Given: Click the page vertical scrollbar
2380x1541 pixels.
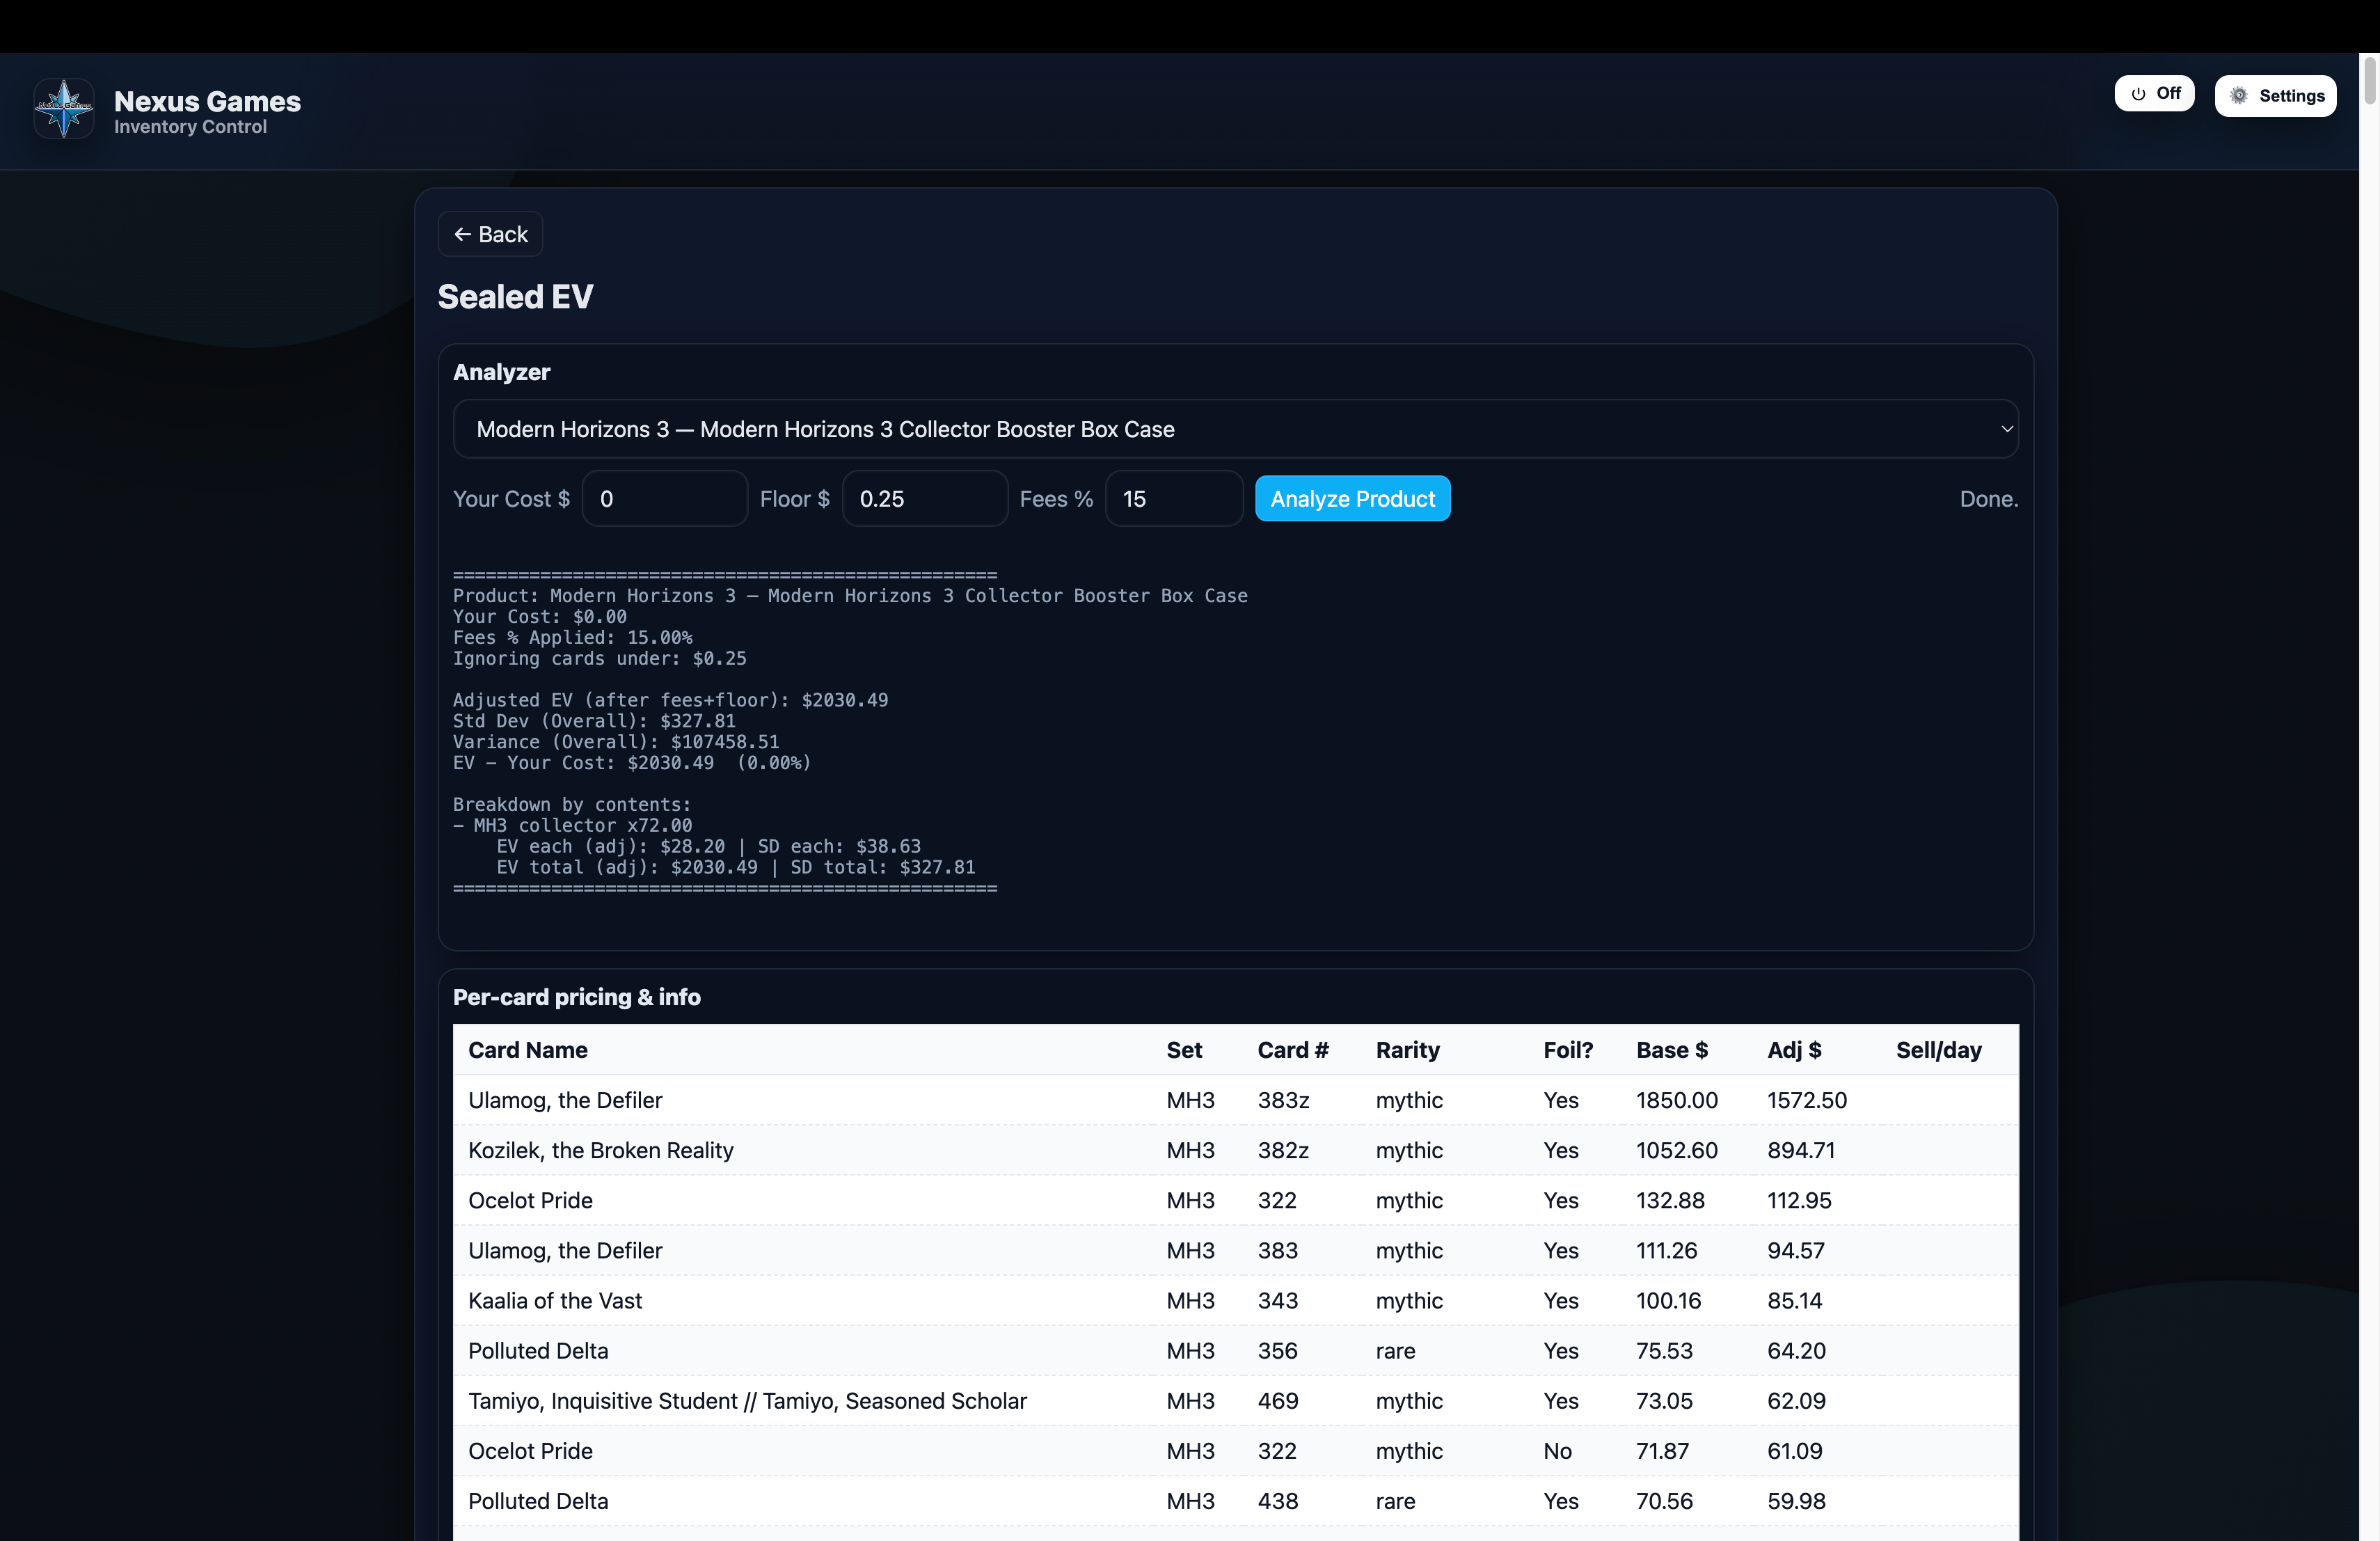Looking at the screenshot, I should pos(2369,80).
